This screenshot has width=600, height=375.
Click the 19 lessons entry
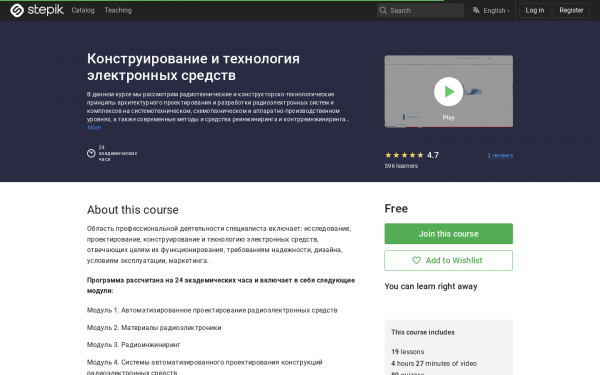408,351
